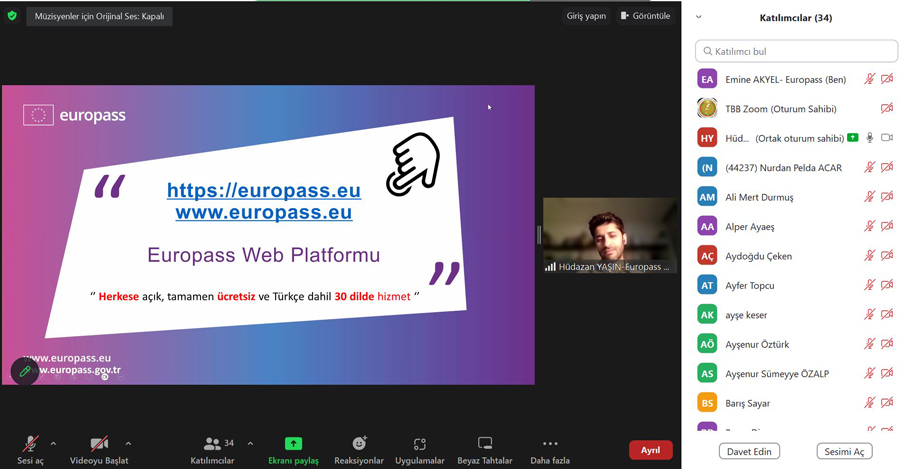
Task: Select participant Ayfer Topcu
Action: tap(796, 285)
